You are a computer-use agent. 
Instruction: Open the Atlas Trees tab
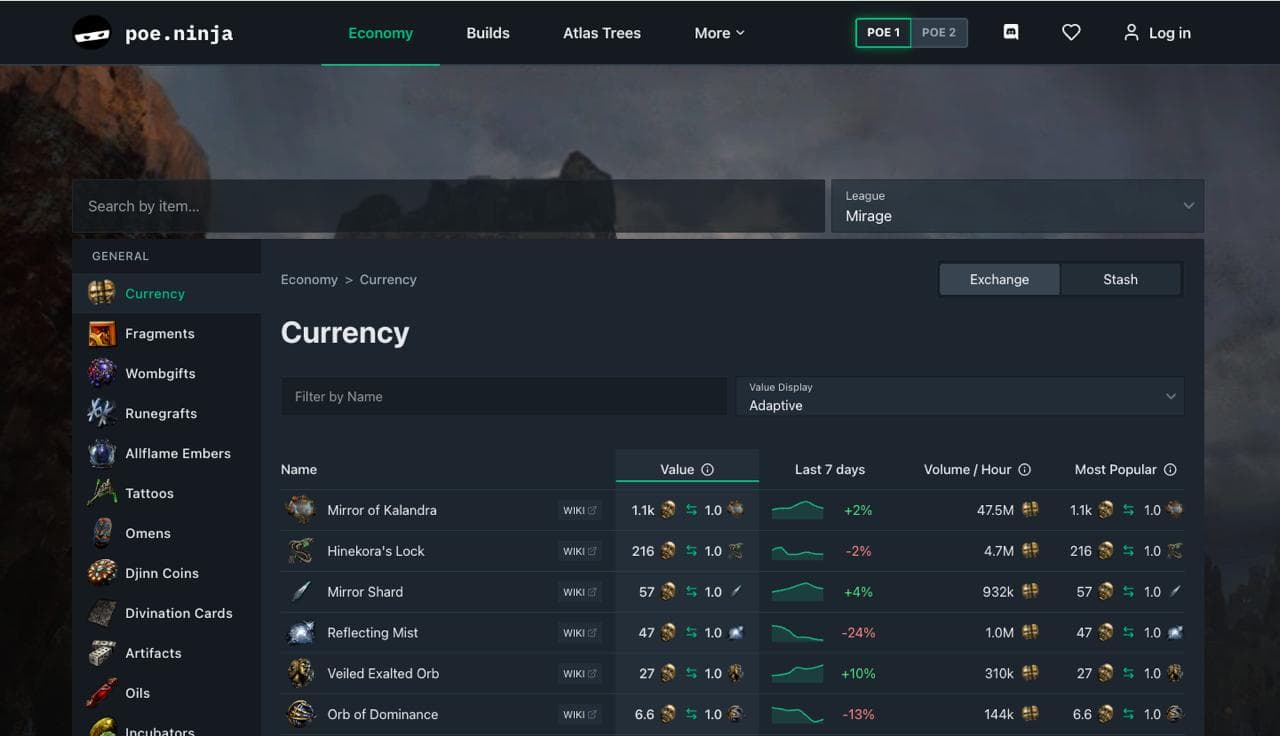pos(602,33)
